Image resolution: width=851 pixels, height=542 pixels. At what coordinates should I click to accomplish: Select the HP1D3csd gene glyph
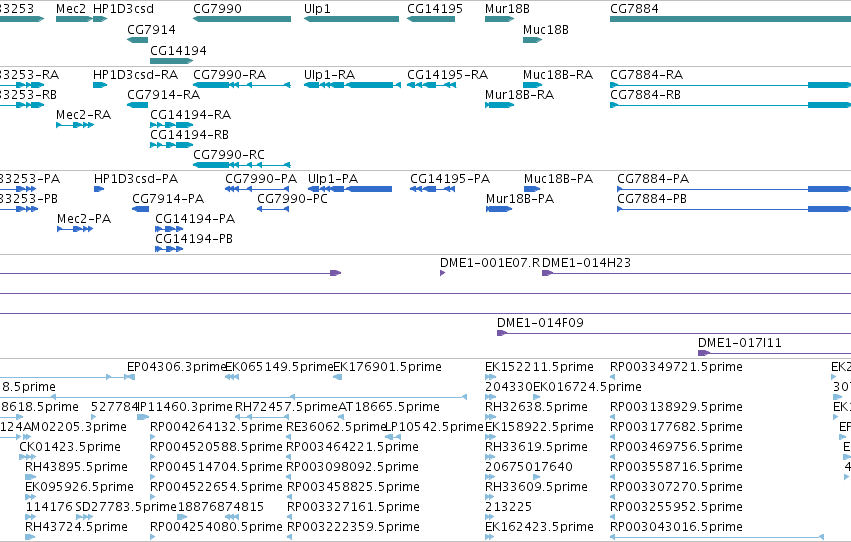[100, 19]
